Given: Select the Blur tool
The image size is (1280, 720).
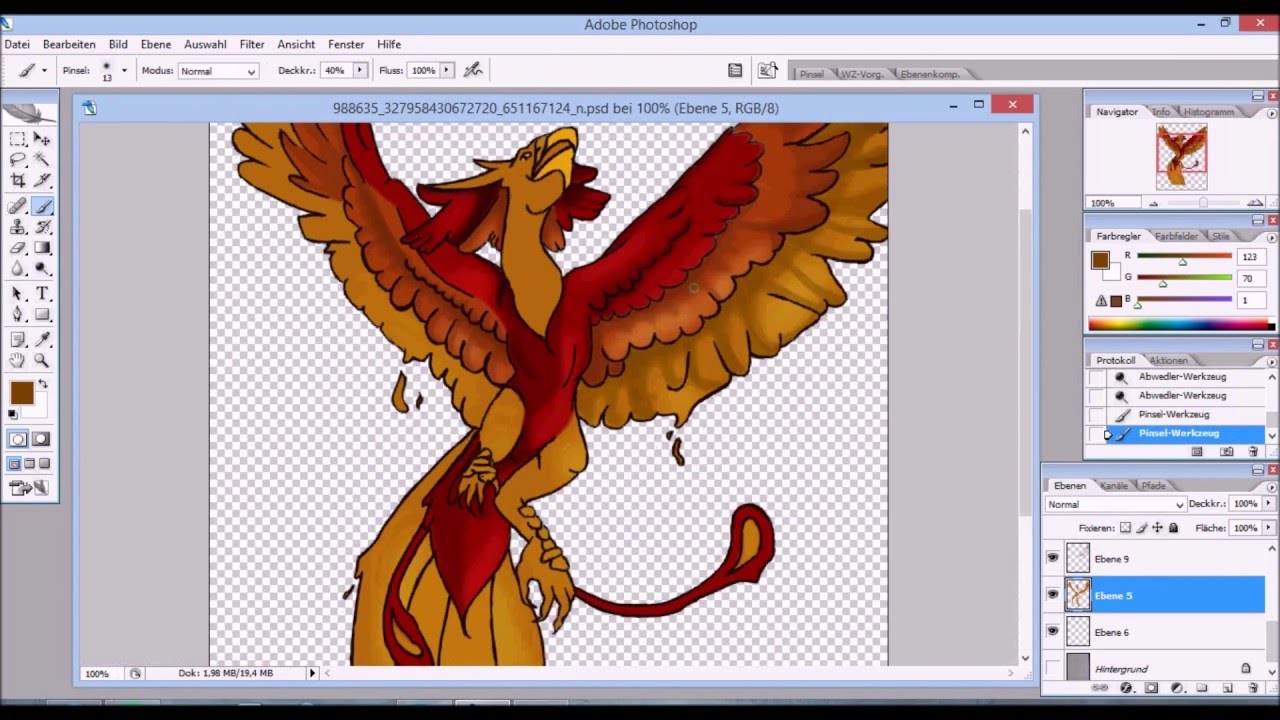Looking at the screenshot, I should click(x=18, y=269).
